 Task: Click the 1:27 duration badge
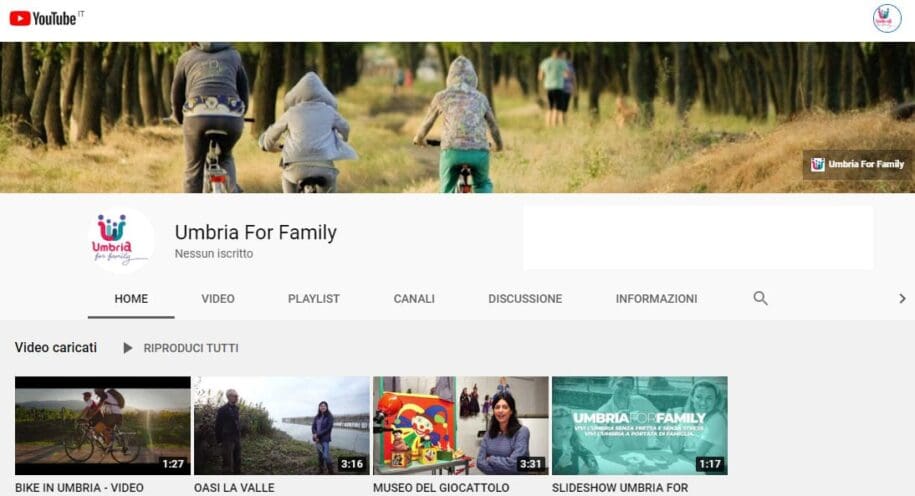click(173, 464)
